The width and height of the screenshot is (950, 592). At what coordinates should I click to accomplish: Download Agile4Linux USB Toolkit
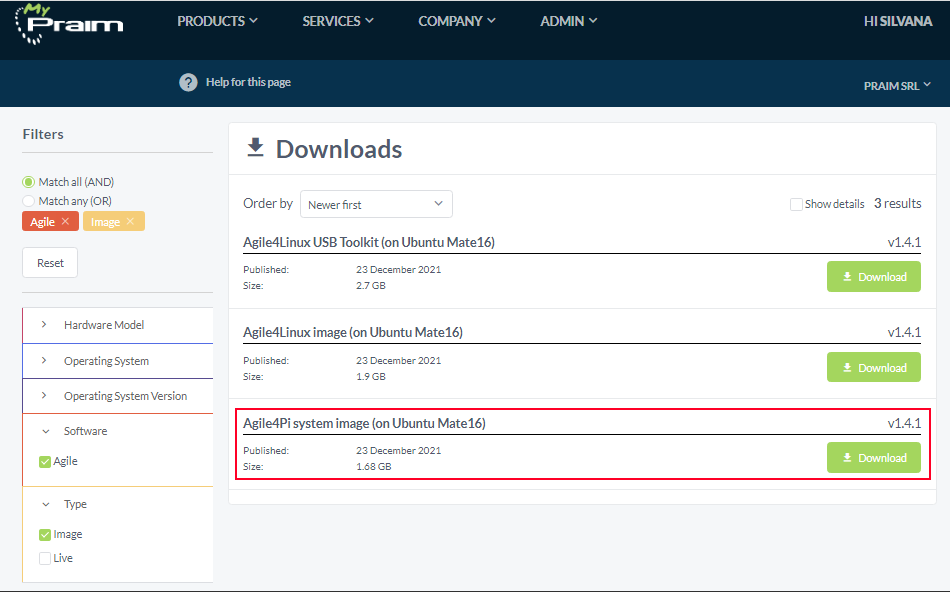(x=874, y=277)
